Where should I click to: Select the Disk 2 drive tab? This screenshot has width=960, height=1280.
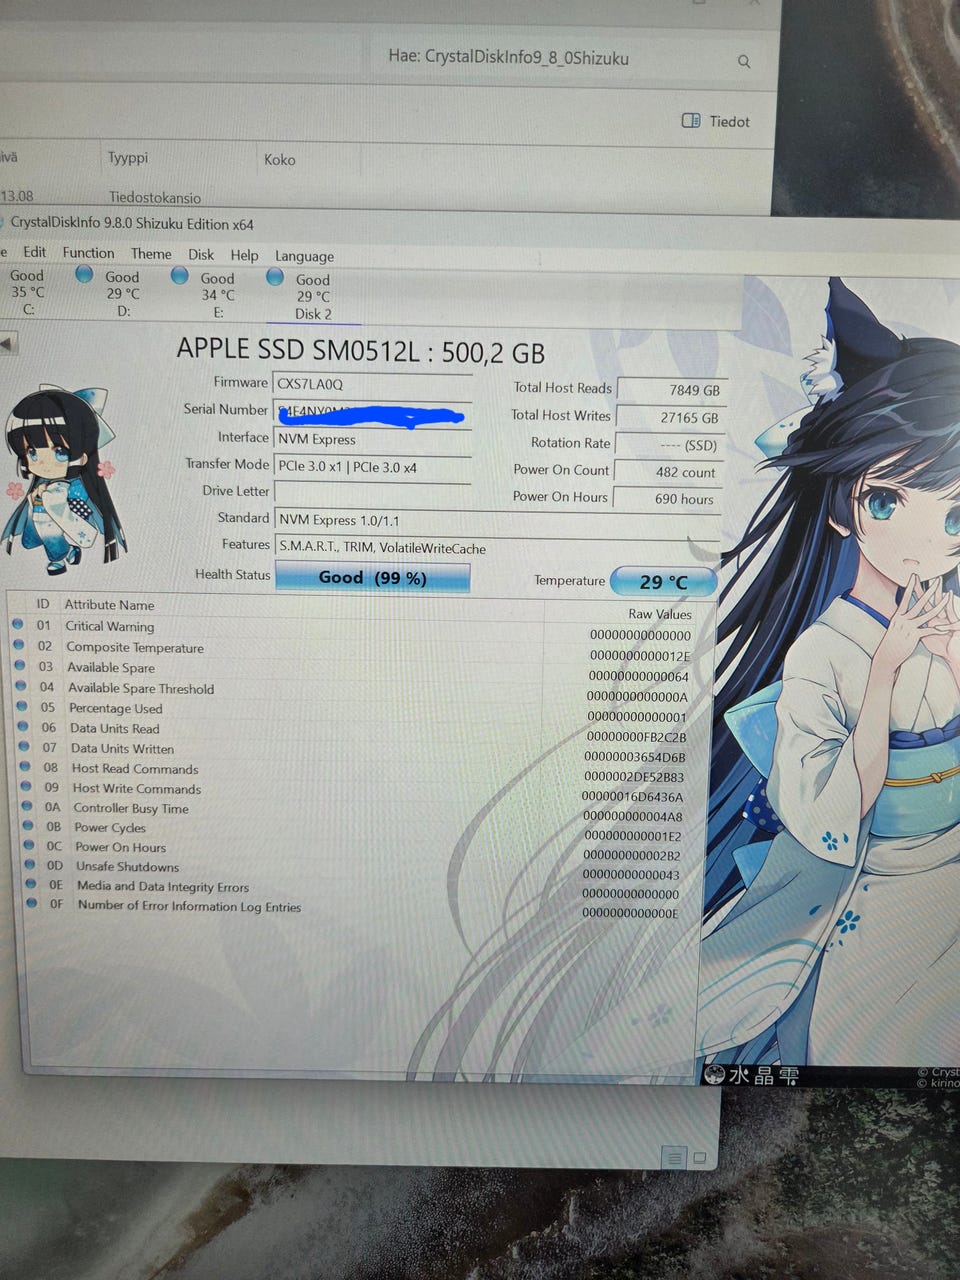coord(312,297)
